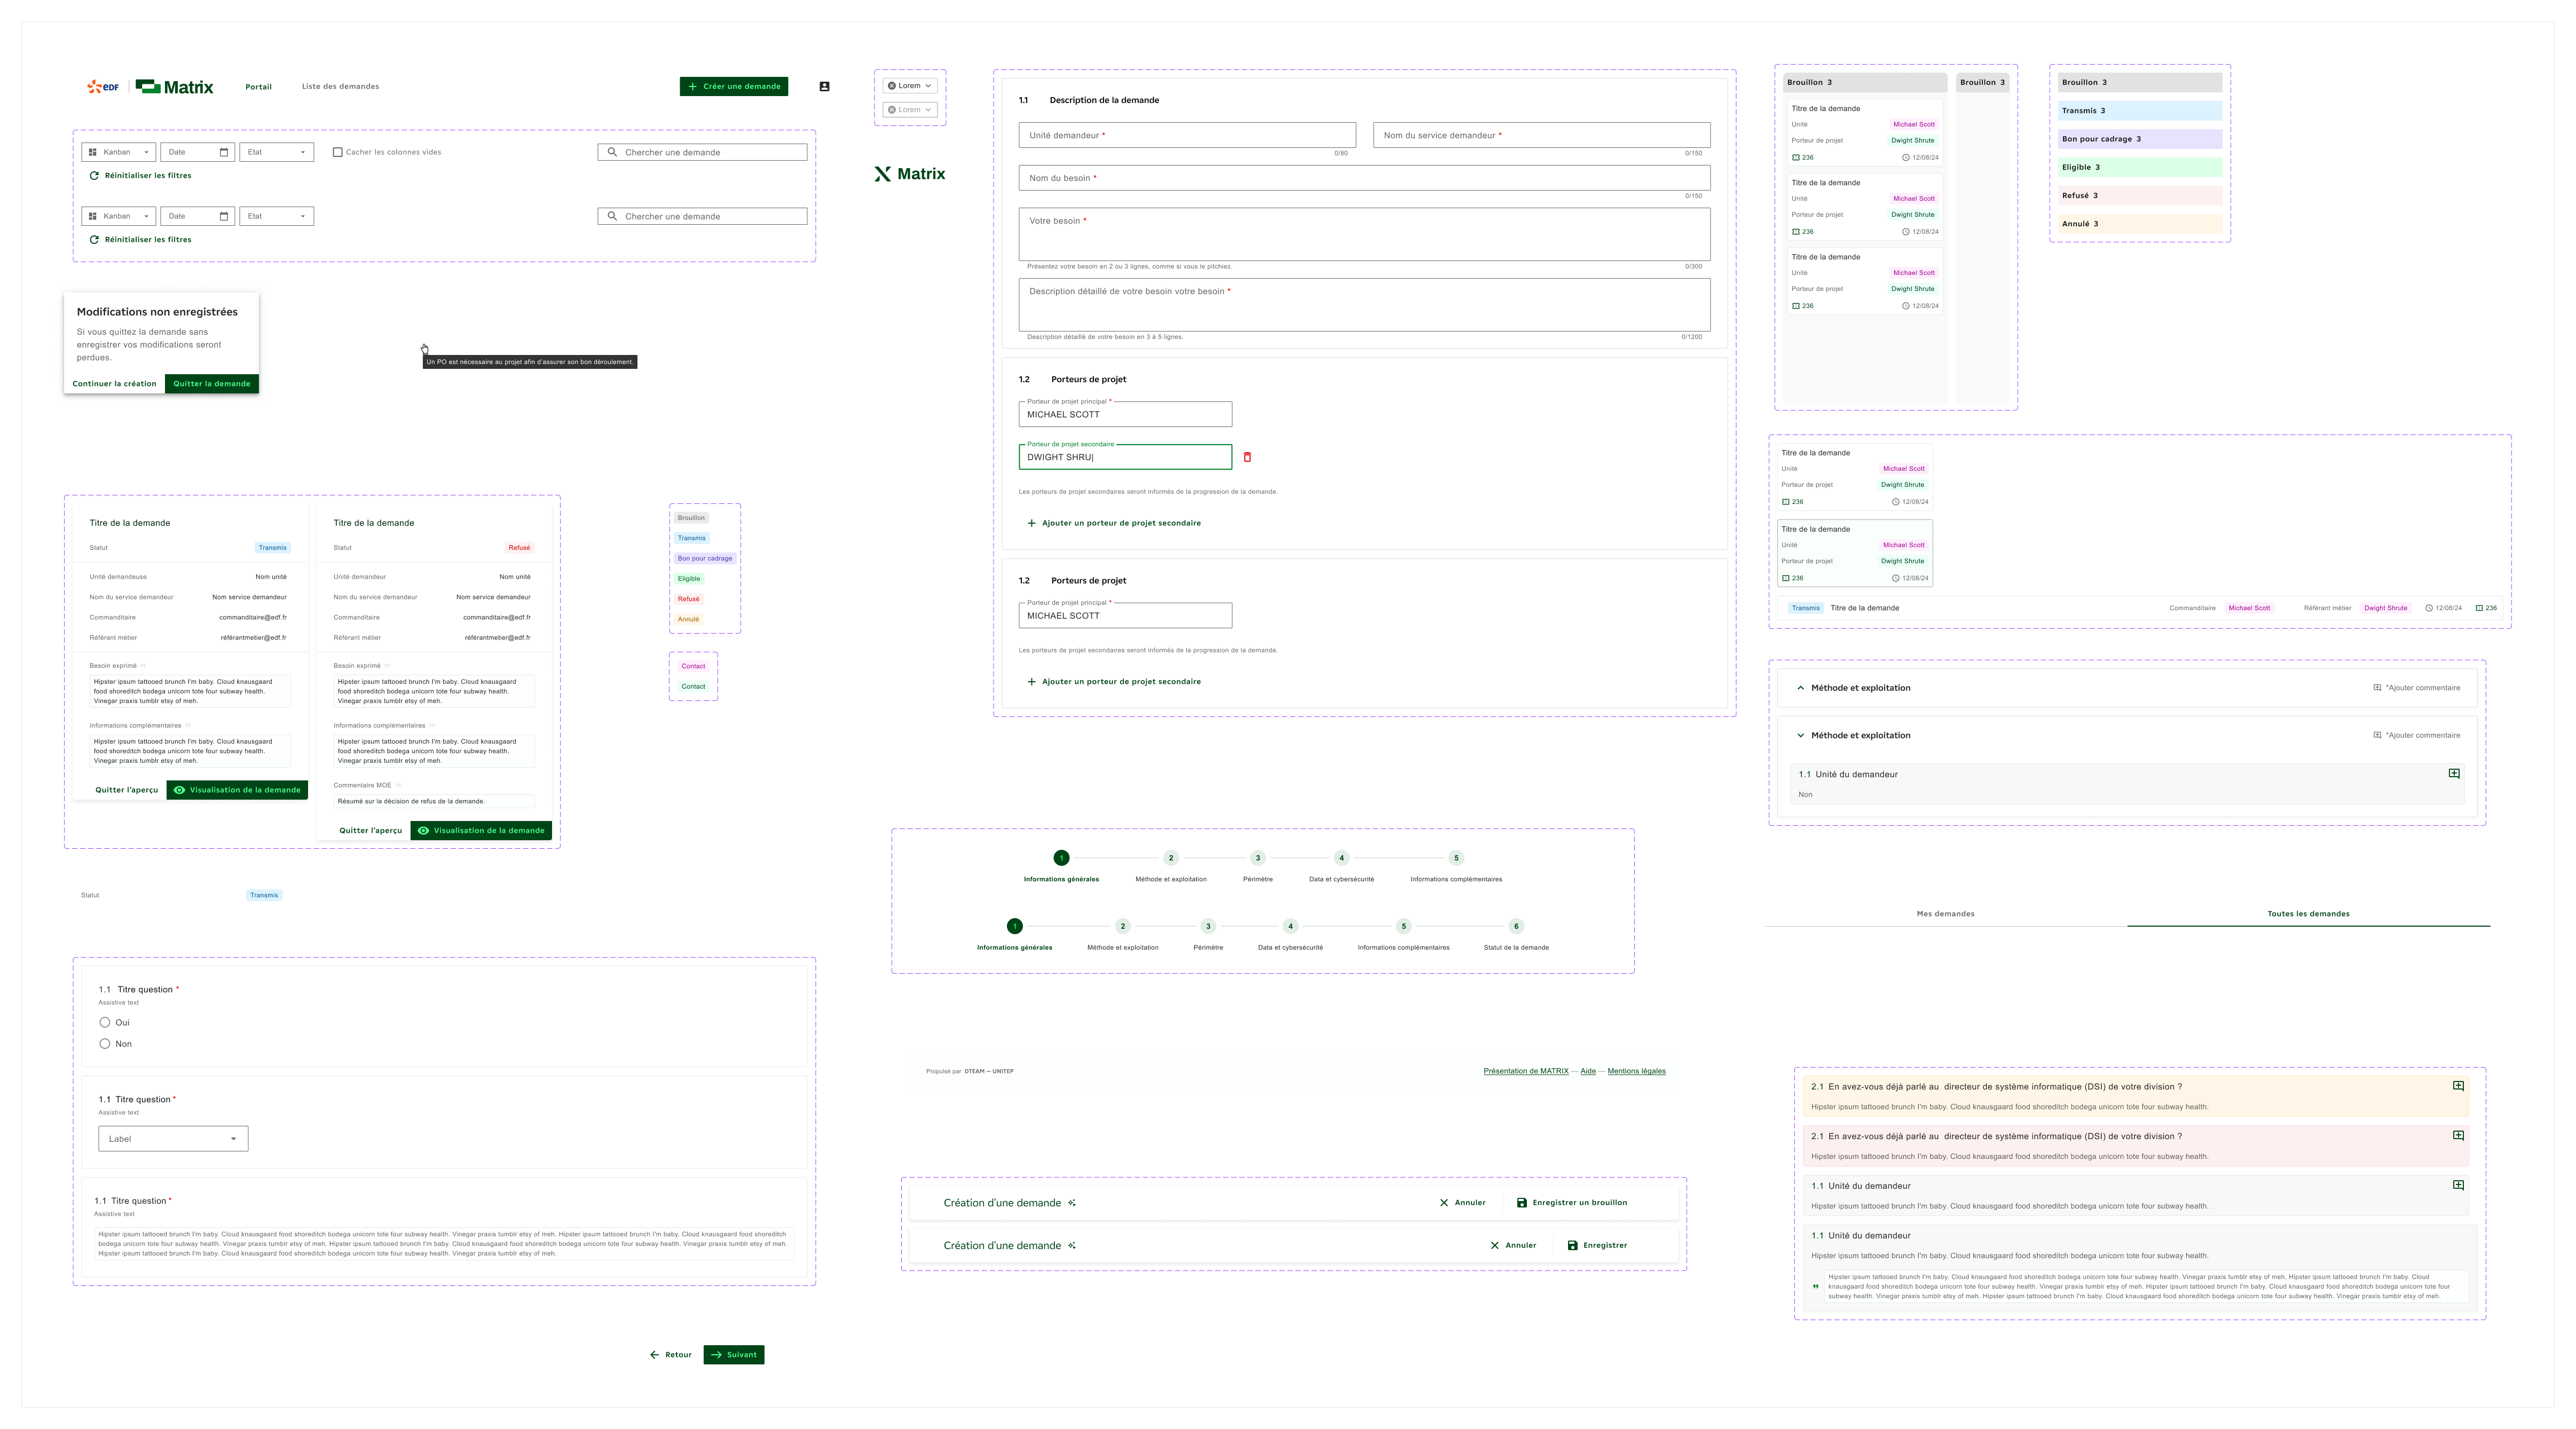
Task: Click the pink 'Contact' chip
Action: click(x=693, y=666)
